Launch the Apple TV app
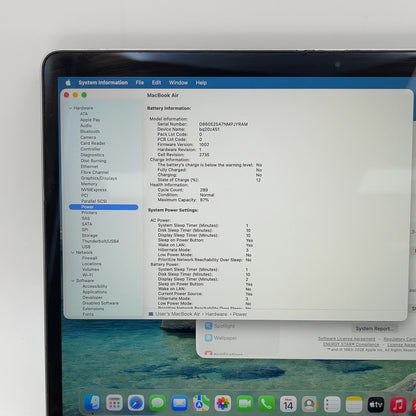This screenshot has height=416, width=416. [x=375, y=405]
